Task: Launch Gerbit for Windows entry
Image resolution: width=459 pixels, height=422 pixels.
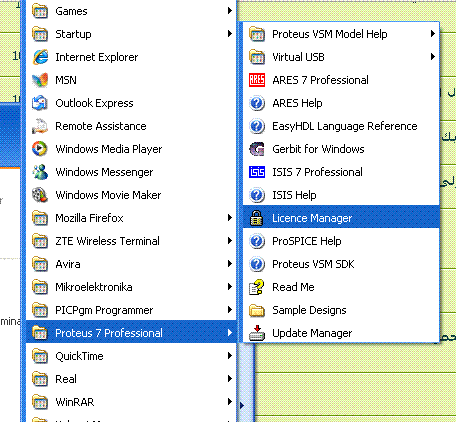Action: (341, 149)
